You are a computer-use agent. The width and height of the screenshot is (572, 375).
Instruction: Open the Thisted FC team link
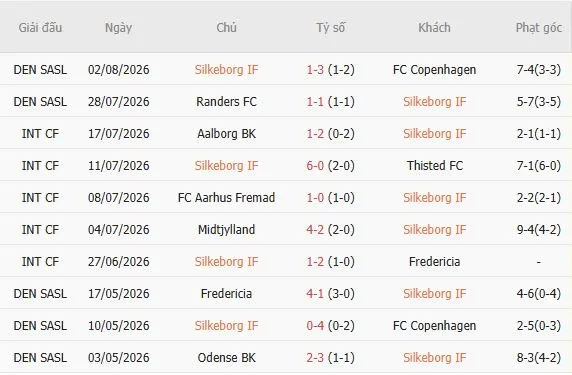[x=434, y=166]
